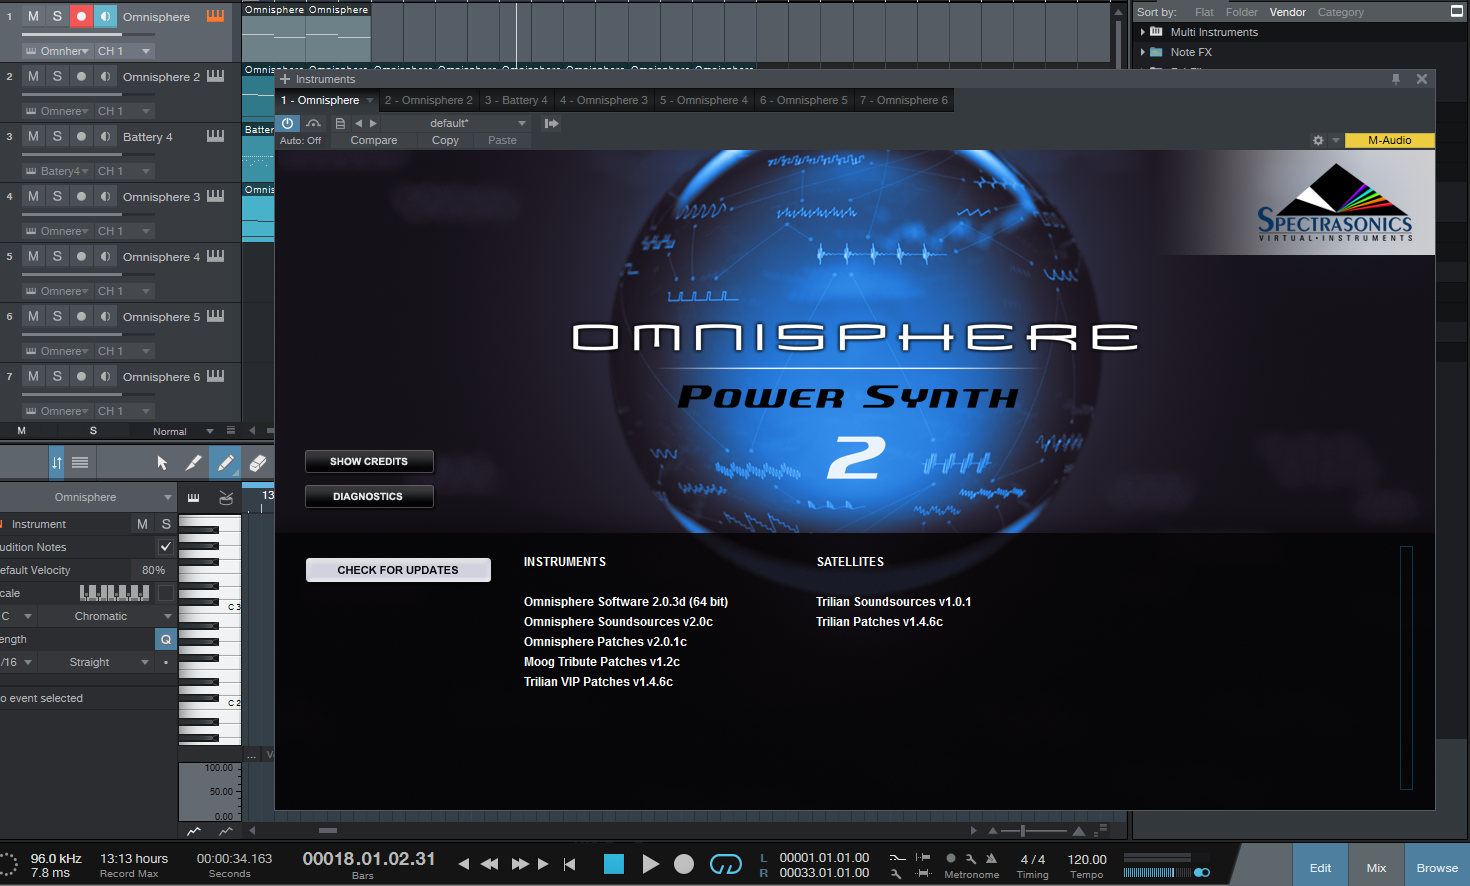
Task: Switch to the 2 - Omnisphere 2 tab
Action: click(428, 100)
